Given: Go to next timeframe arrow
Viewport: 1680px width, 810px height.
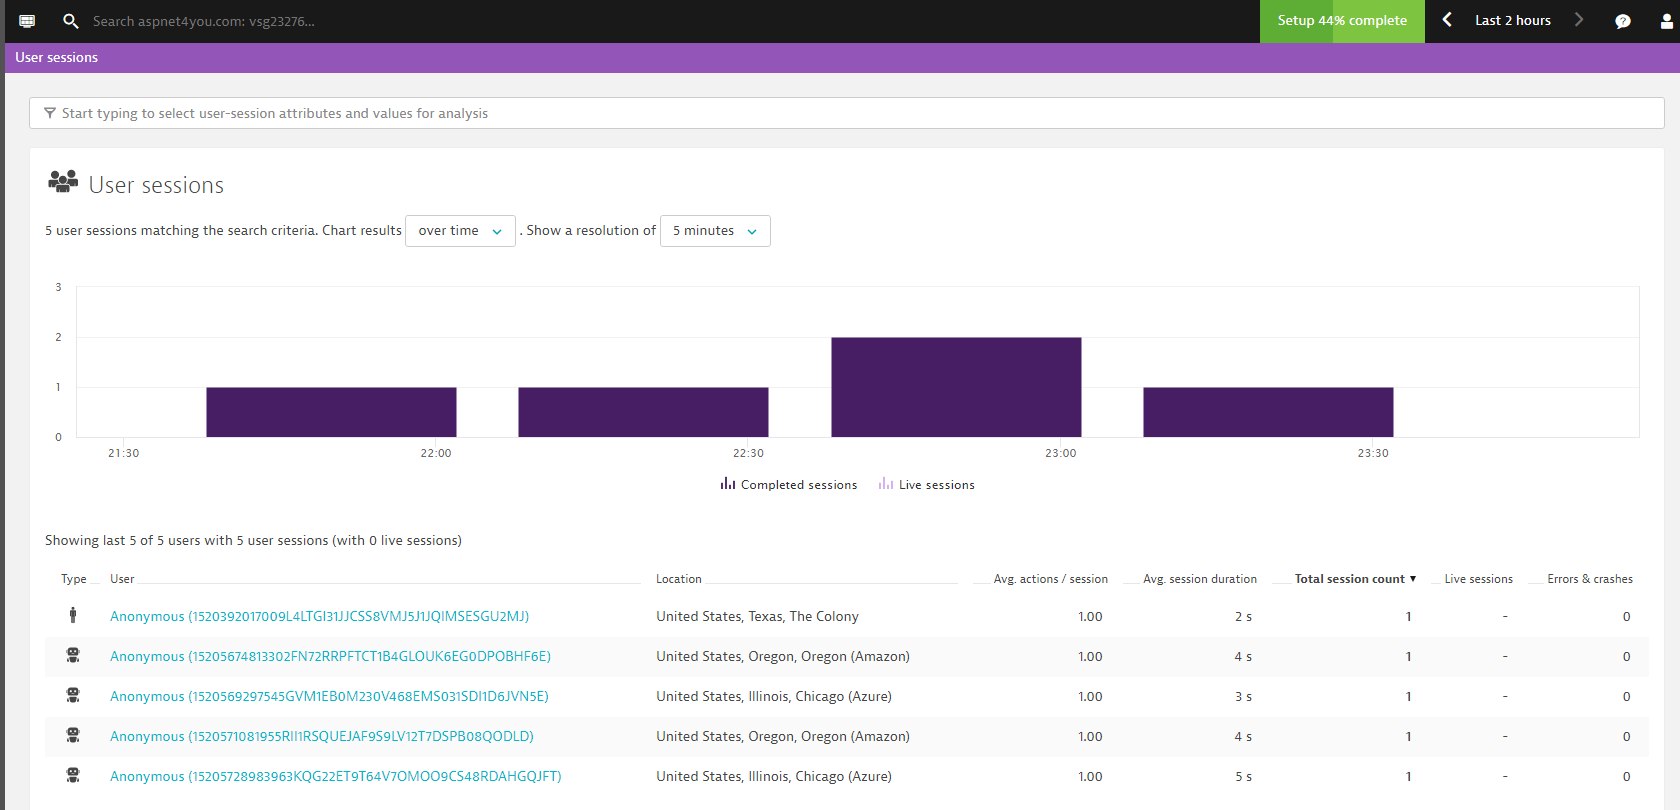Looking at the screenshot, I should click(x=1579, y=20).
